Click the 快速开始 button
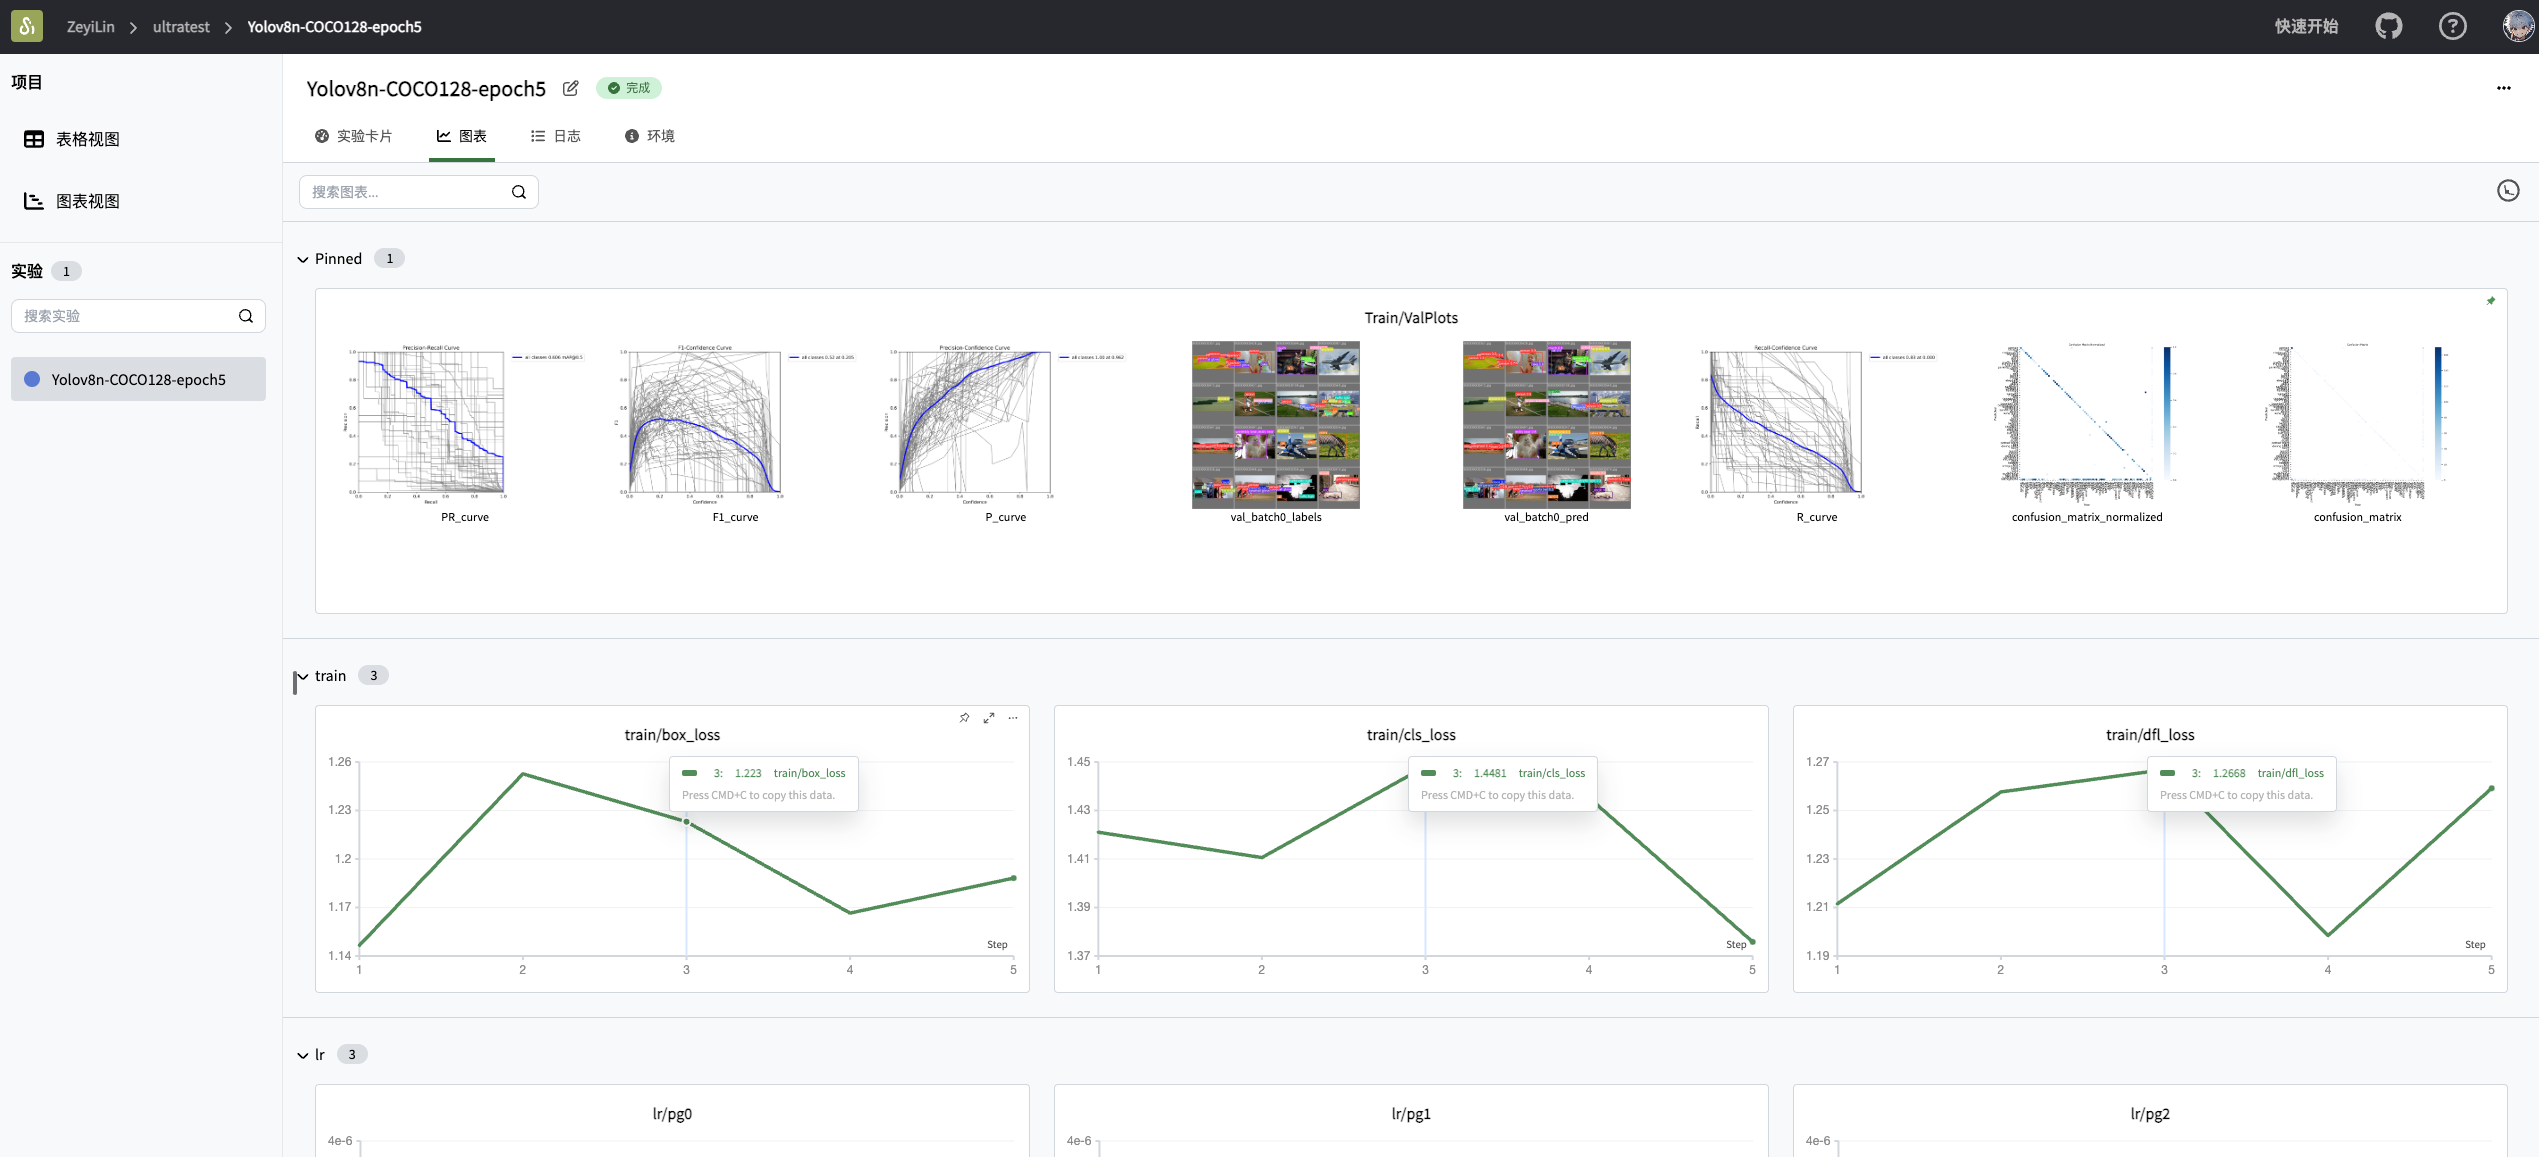Viewport: 2539px width, 1157px height. click(x=2306, y=27)
